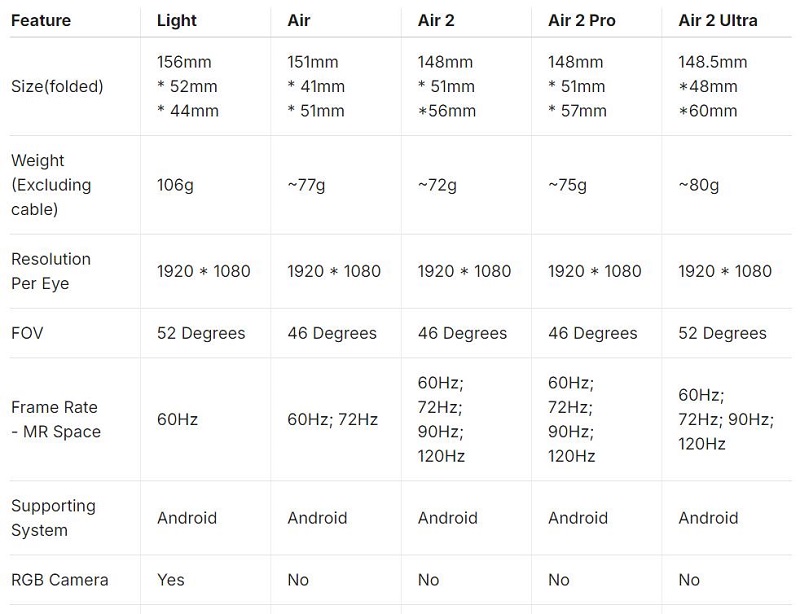
Task: Click the 156mm * 52mm * 44mm size cell
Action: point(188,86)
